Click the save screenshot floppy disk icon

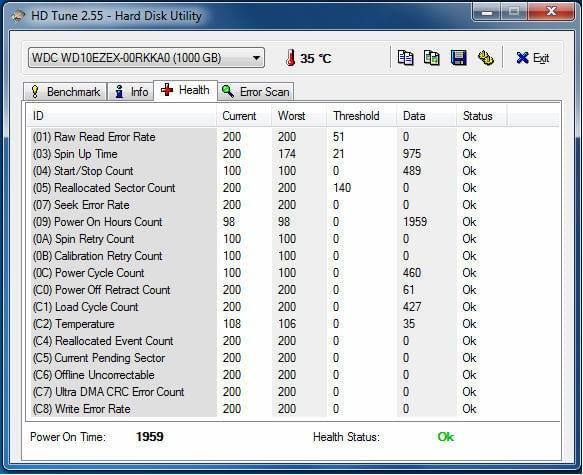[x=458, y=58]
